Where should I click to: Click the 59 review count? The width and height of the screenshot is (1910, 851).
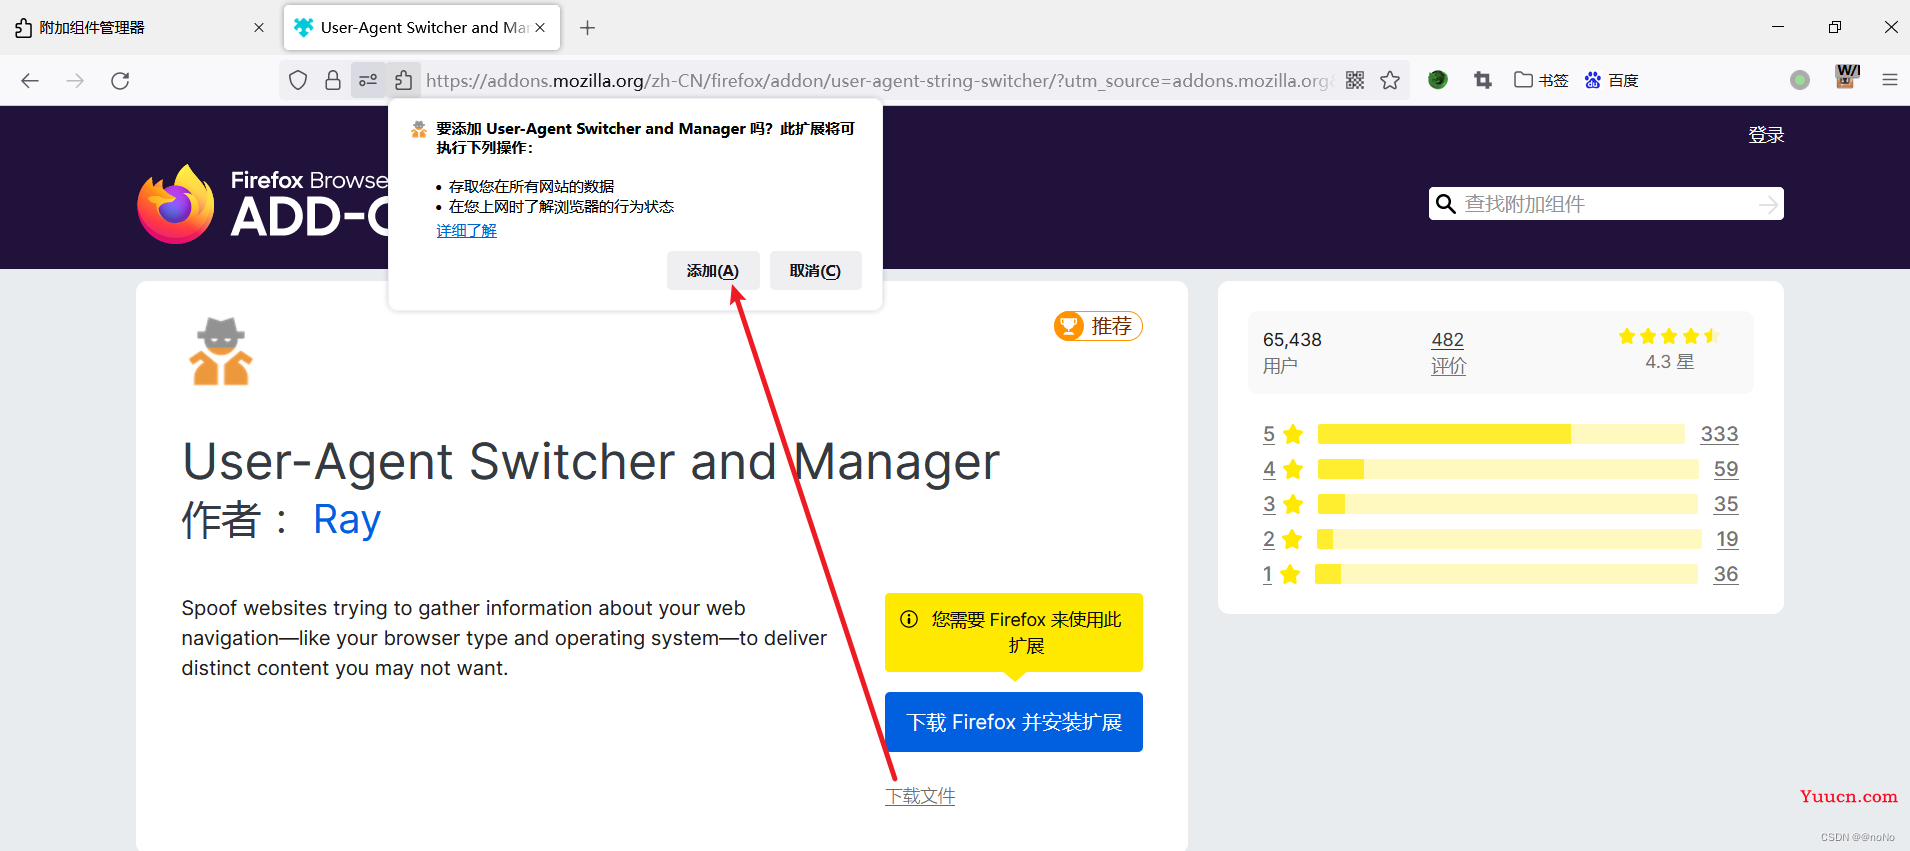(x=1726, y=469)
